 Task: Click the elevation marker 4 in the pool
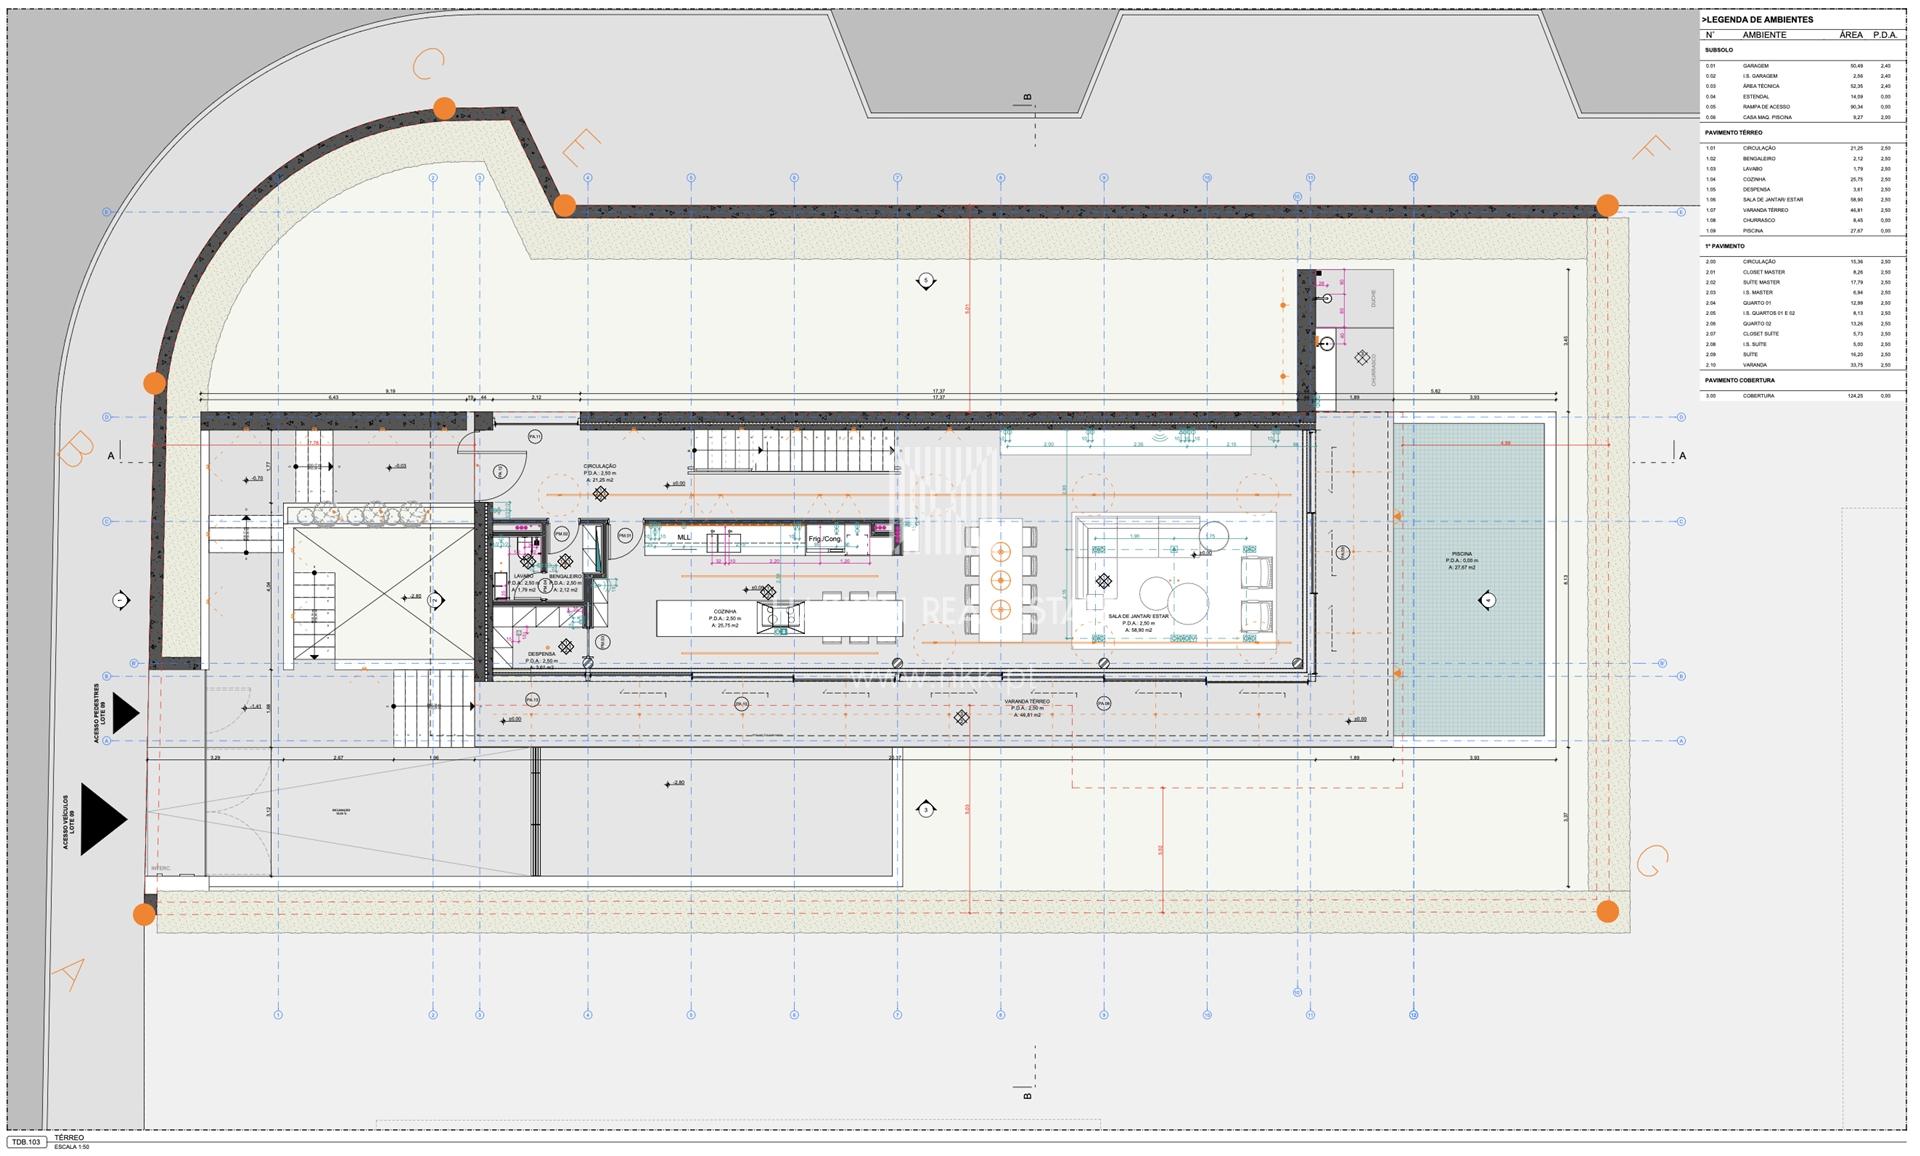1487,600
